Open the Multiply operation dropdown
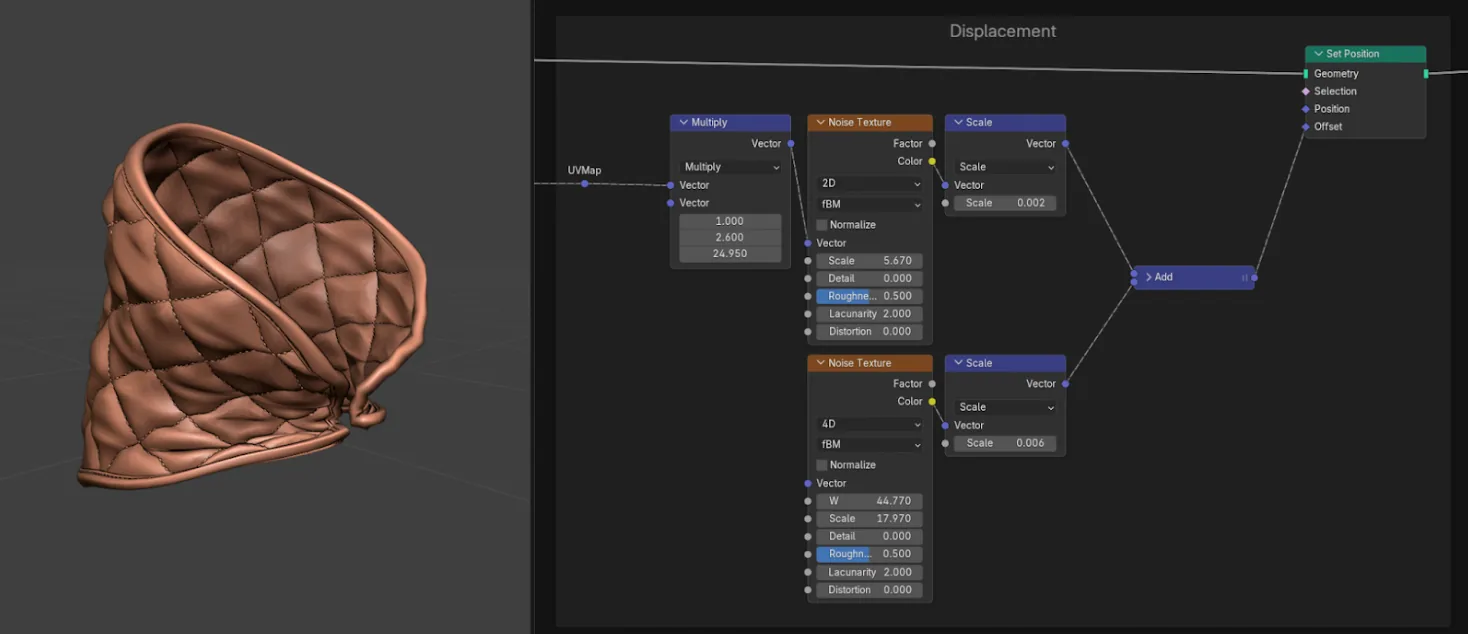The height and width of the screenshot is (634, 1468). click(731, 167)
